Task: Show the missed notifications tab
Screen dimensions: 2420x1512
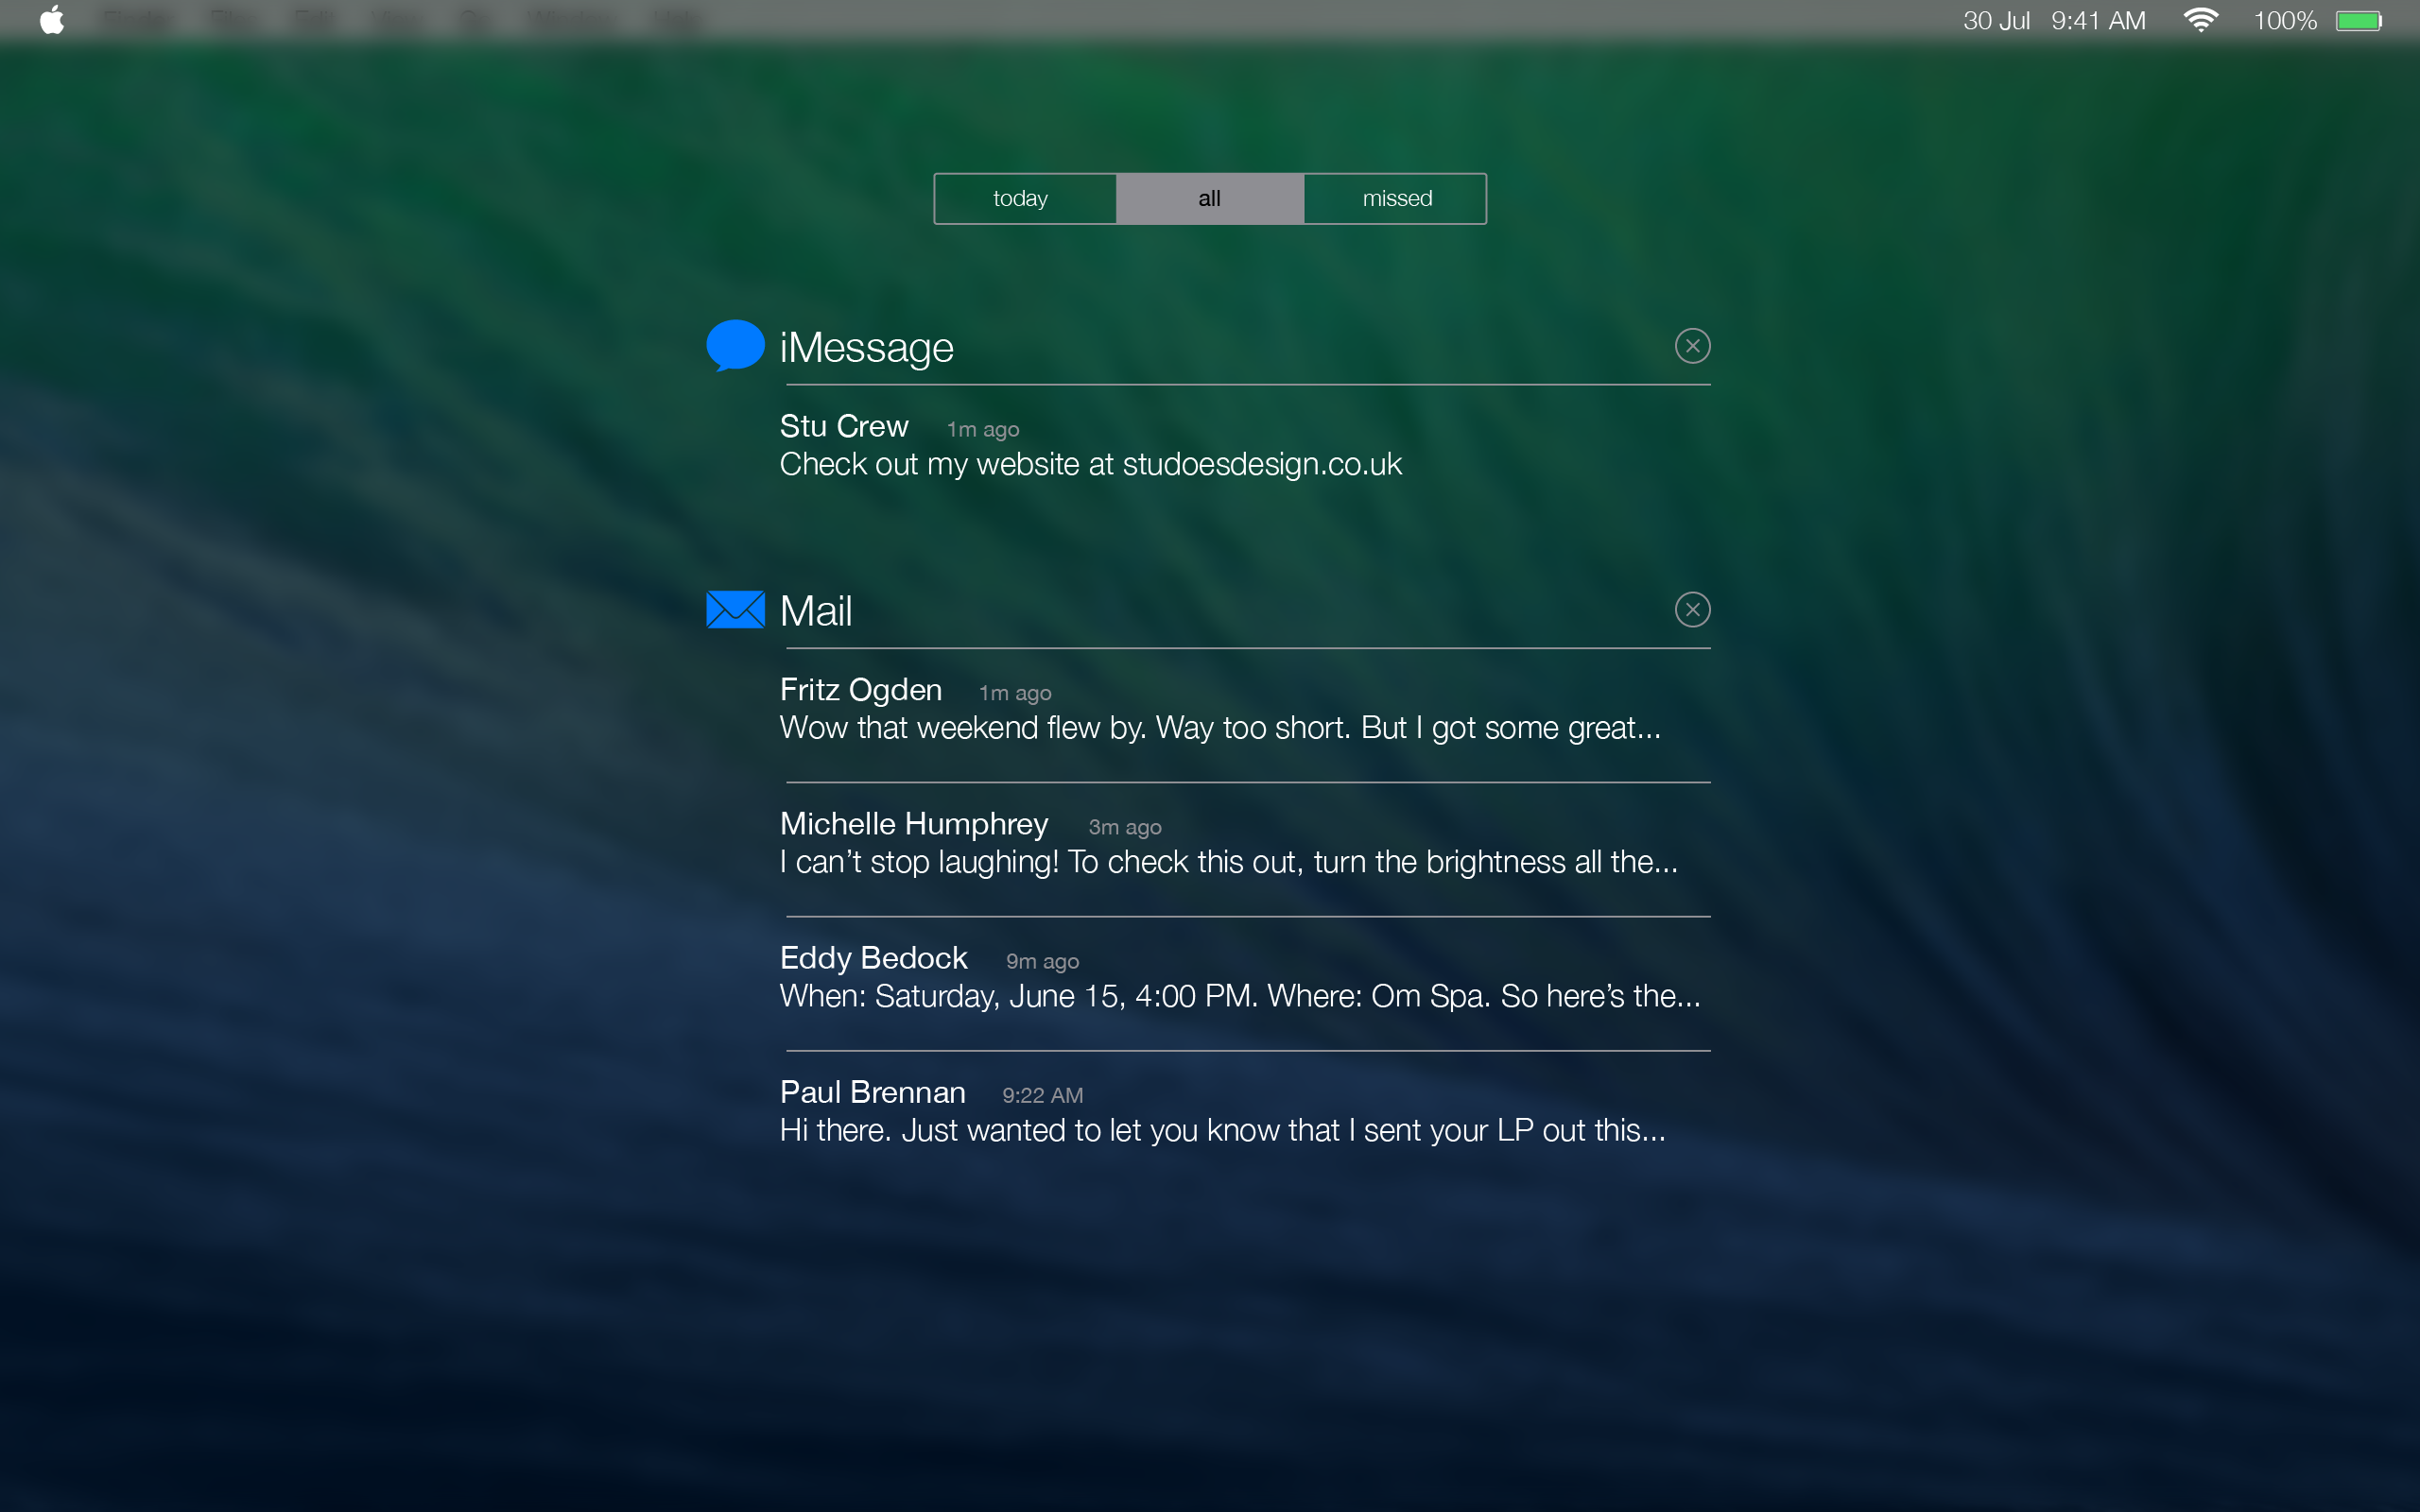Action: [x=1396, y=199]
